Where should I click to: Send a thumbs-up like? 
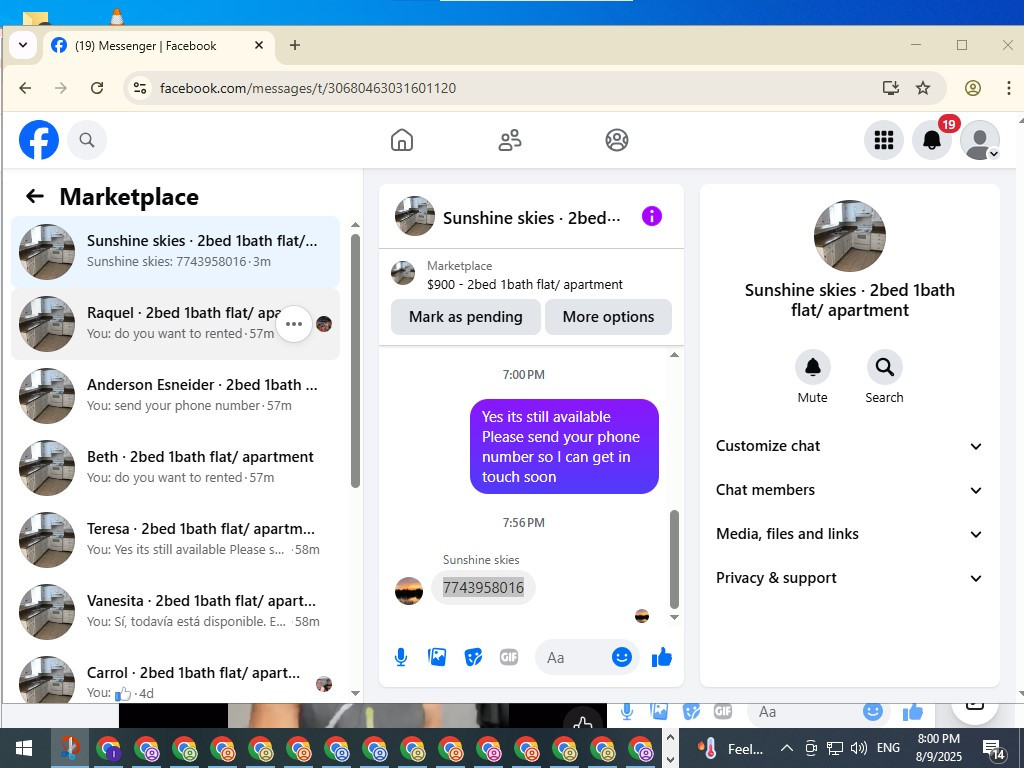point(662,657)
